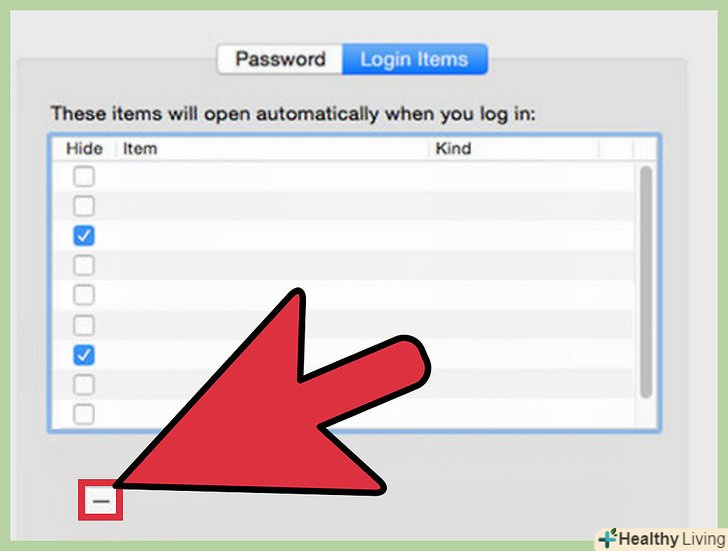The height and width of the screenshot is (551, 728).
Task: Sort by the Hide column header
Action: point(84,149)
